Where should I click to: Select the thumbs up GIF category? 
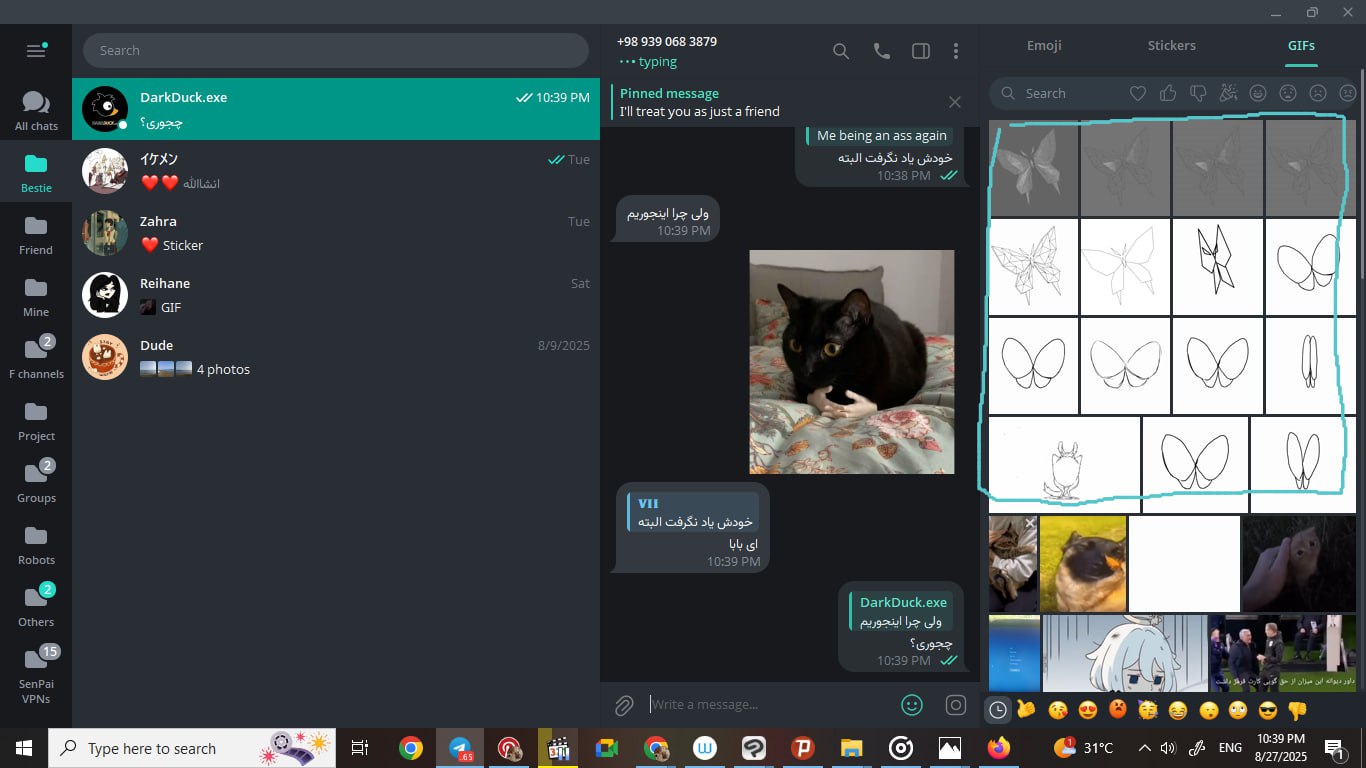click(x=1168, y=93)
